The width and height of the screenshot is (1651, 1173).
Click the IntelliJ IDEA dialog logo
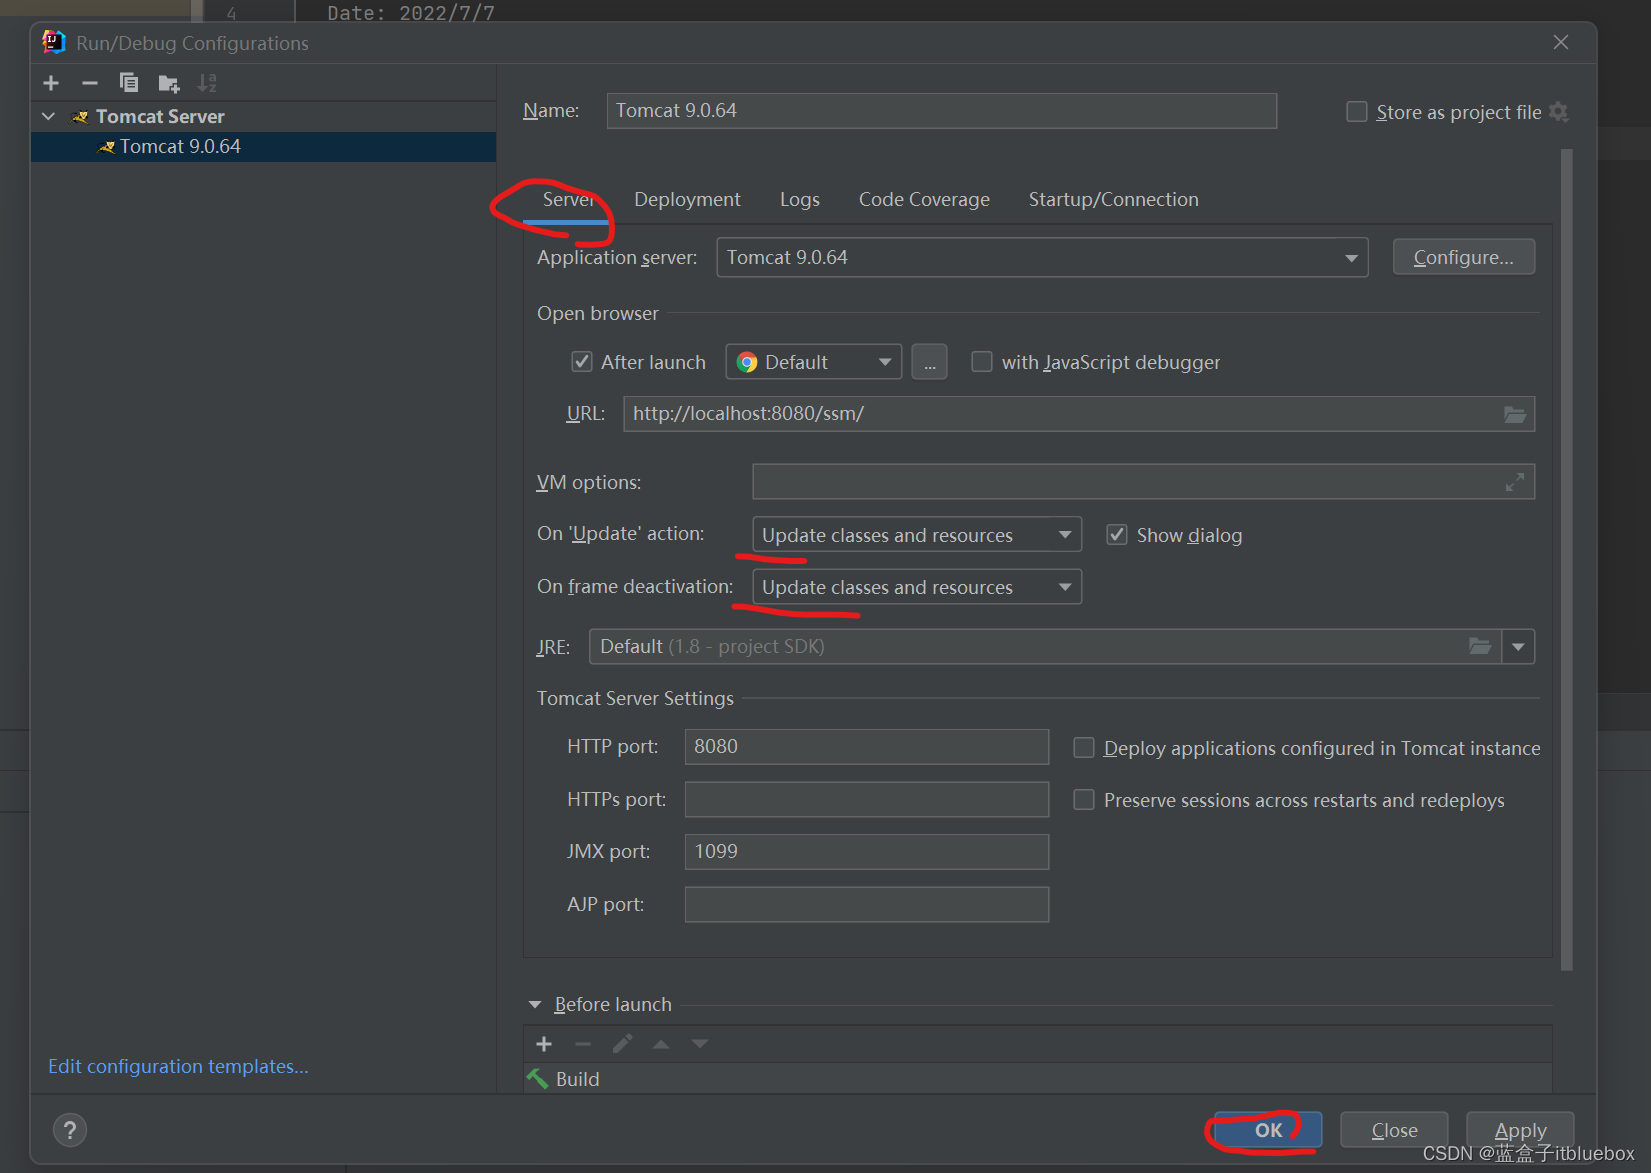pos(54,42)
